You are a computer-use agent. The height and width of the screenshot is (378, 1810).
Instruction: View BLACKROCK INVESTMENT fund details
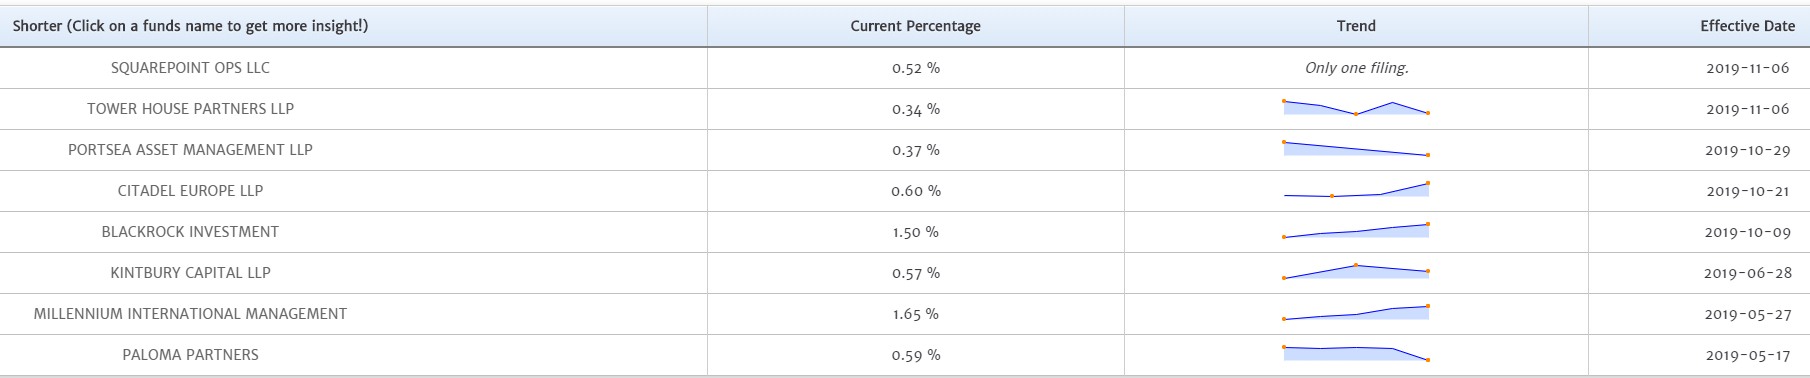tap(190, 232)
